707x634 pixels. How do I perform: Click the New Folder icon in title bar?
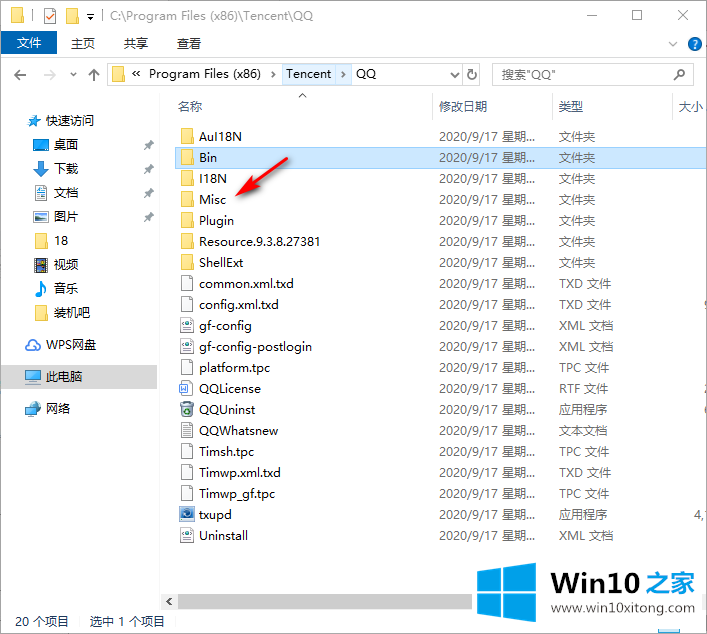(x=72, y=16)
